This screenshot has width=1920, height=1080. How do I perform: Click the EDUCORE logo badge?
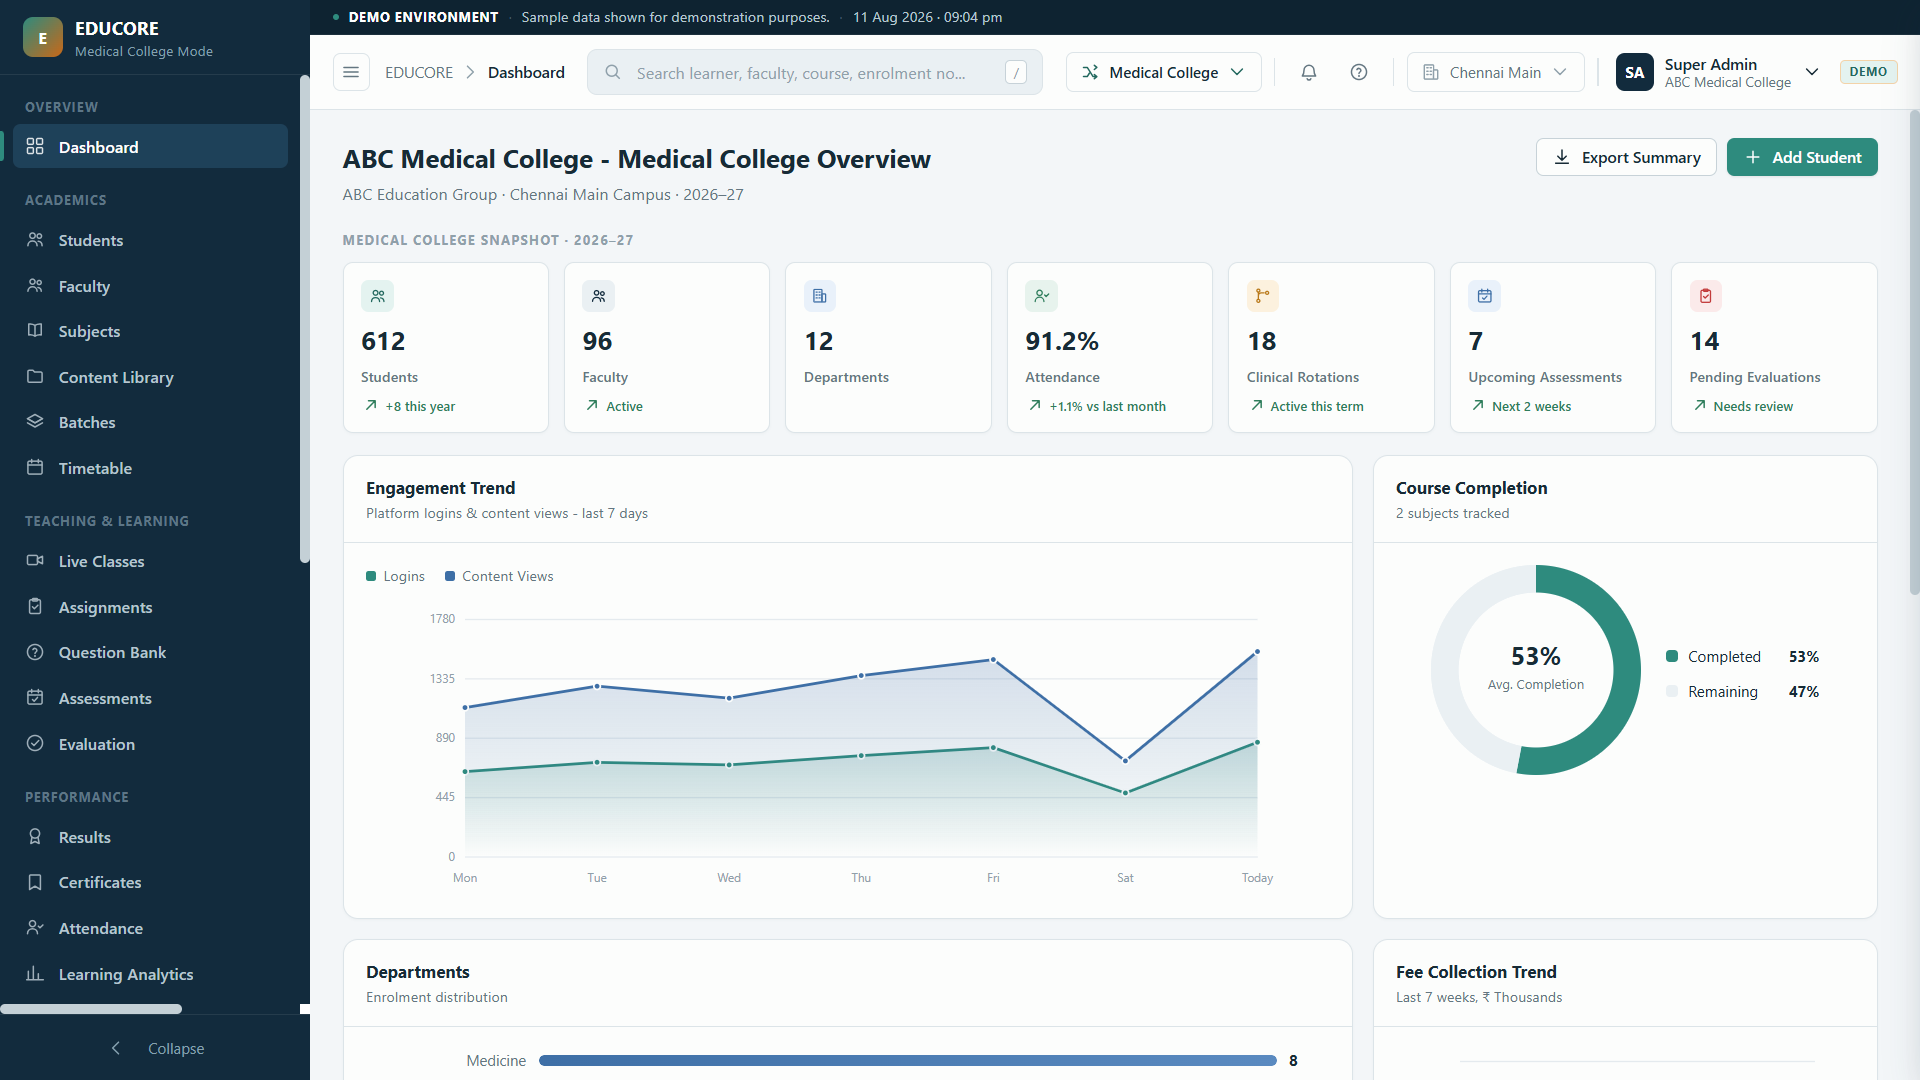click(x=43, y=37)
